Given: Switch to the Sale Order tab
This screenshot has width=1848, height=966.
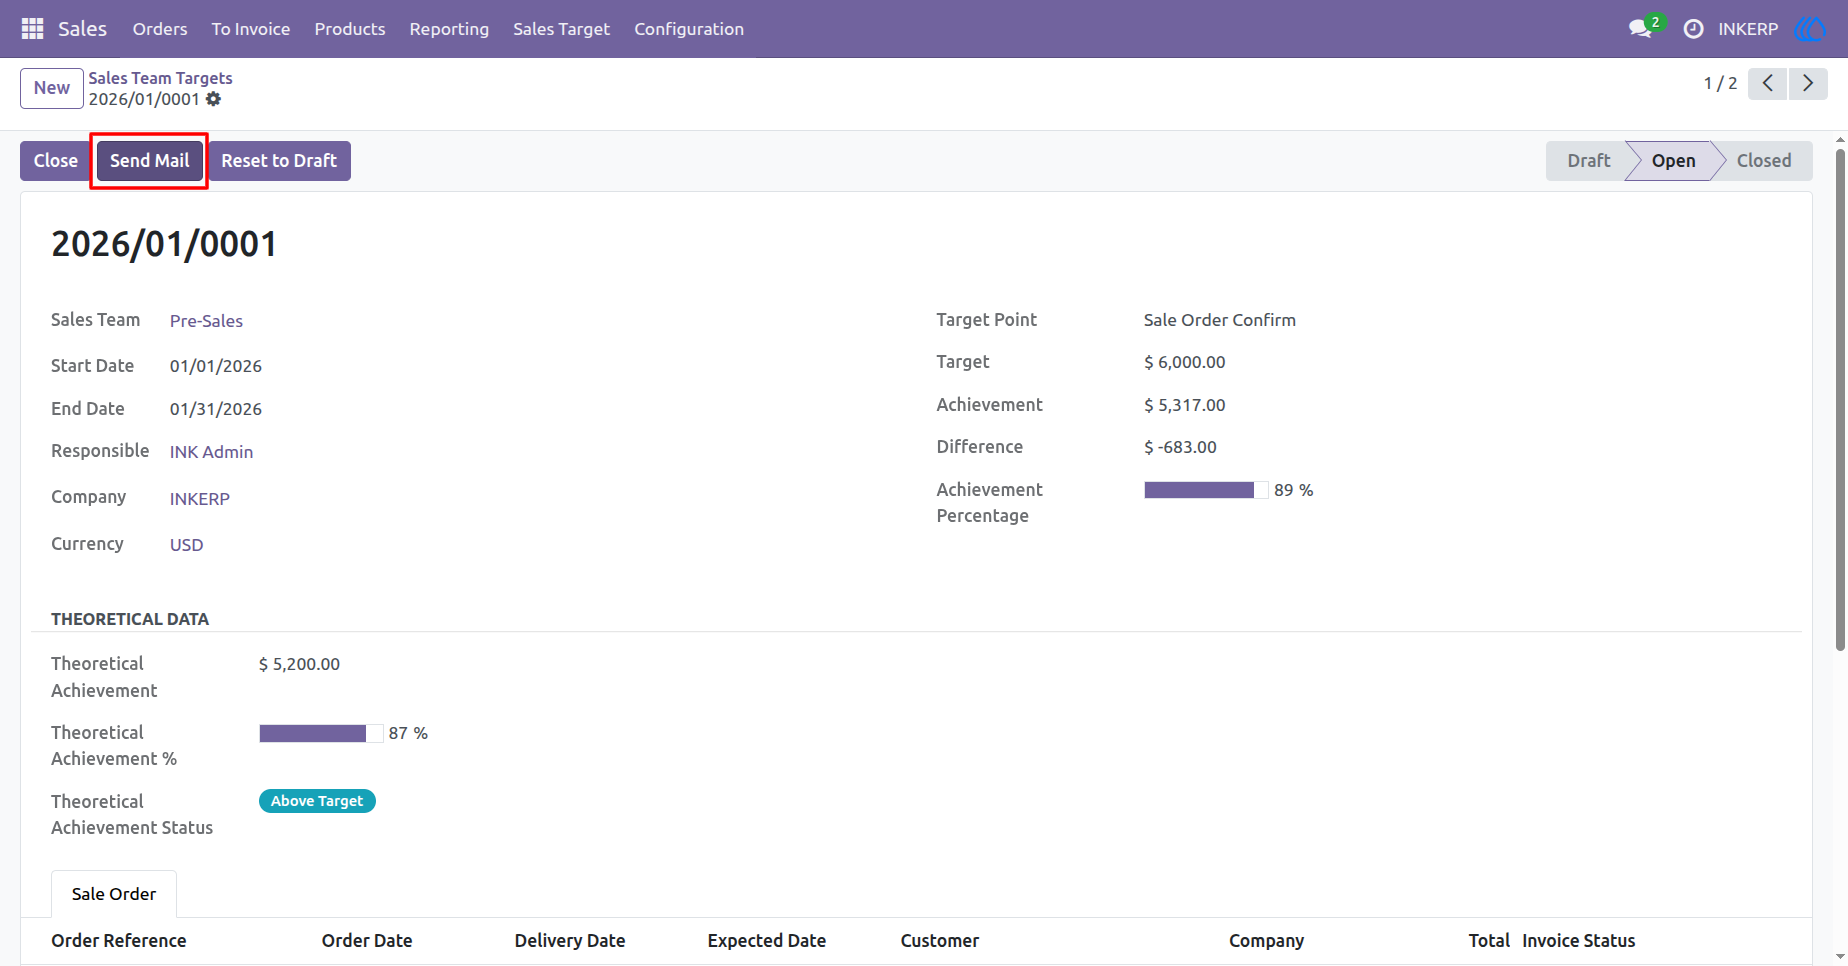Looking at the screenshot, I should pos(114,894).
